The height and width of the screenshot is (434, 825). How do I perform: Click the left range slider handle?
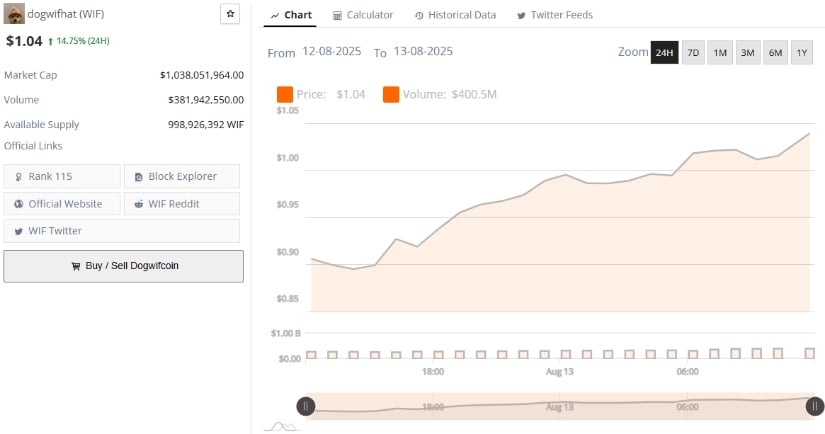pos(306,406)
